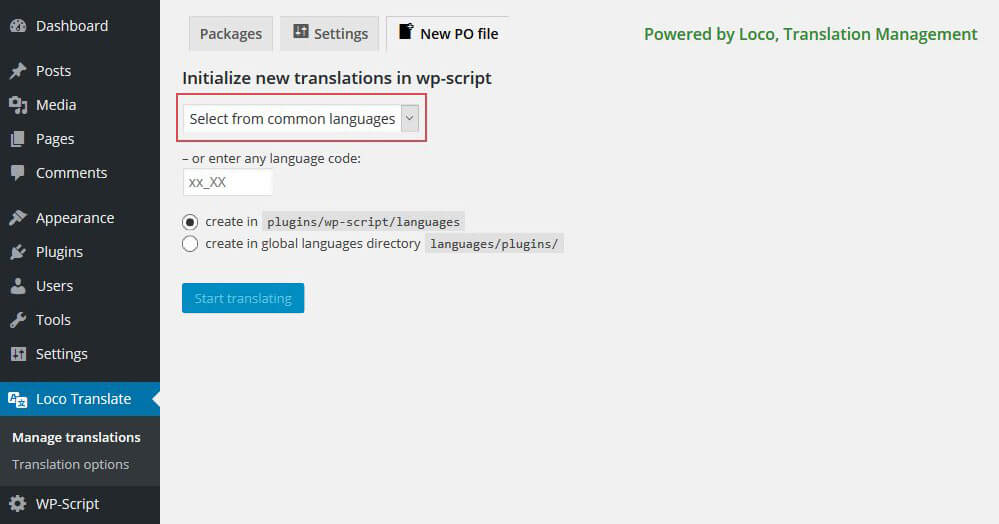
Task: Click the file icon on New PO file tab
Action: (406, 31)
